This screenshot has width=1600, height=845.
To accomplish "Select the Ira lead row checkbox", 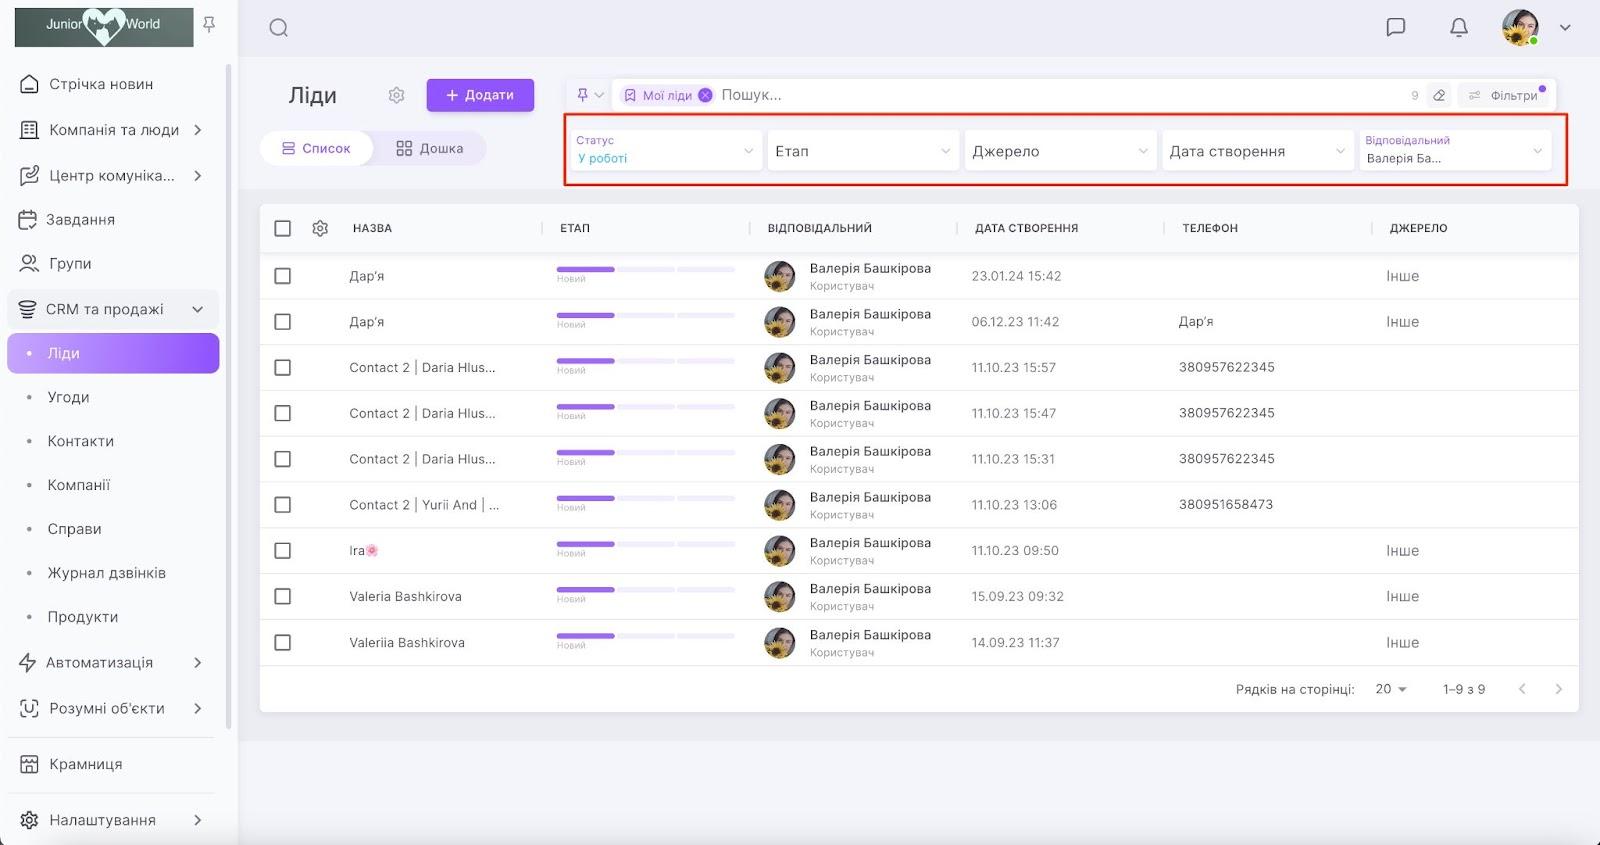I will click(x=283, y=551).
